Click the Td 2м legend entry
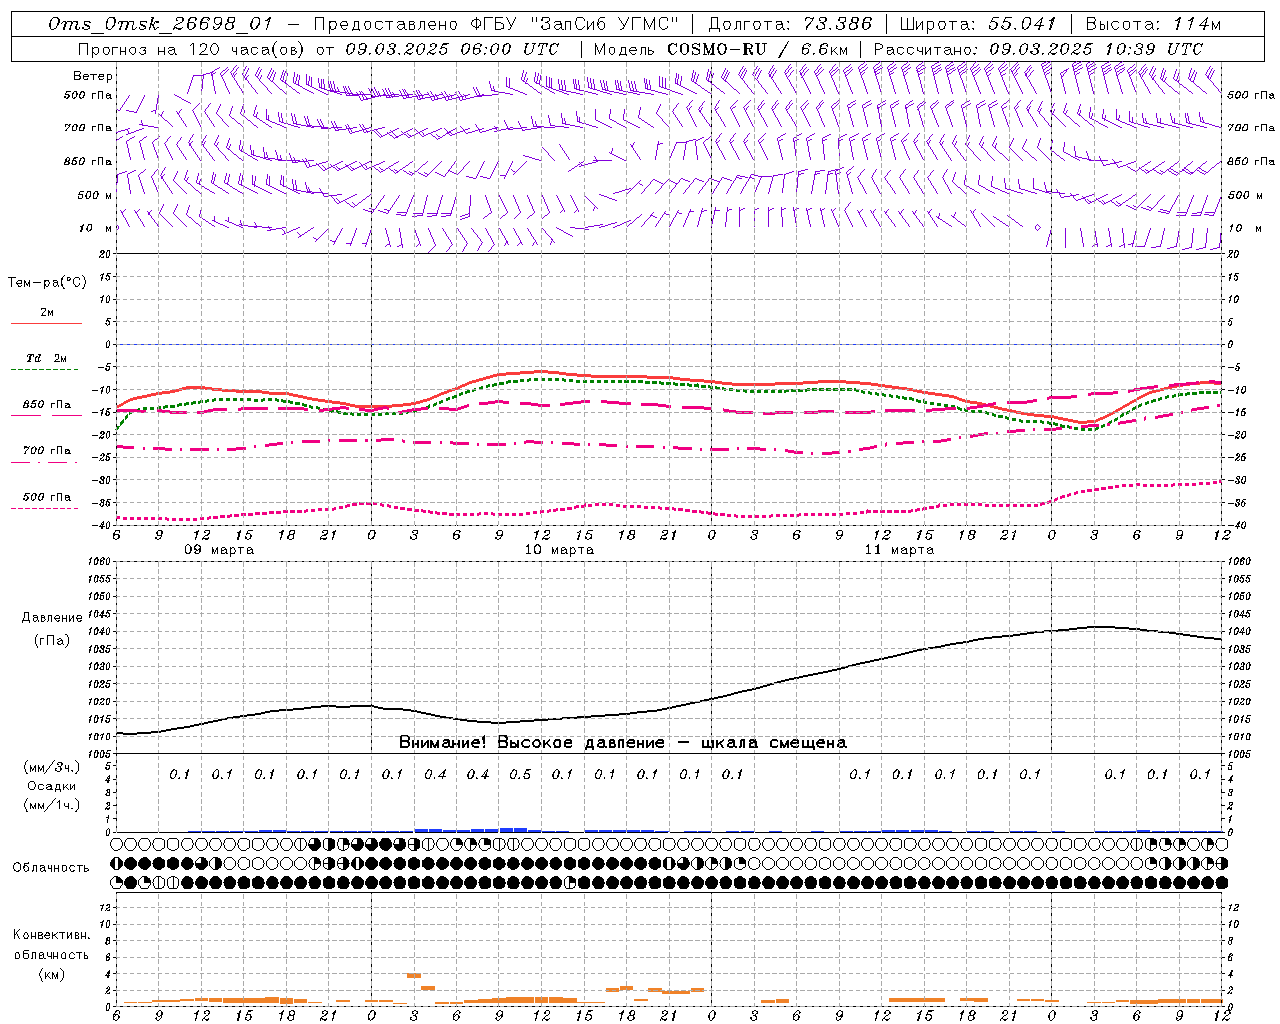 pos(47,358)
